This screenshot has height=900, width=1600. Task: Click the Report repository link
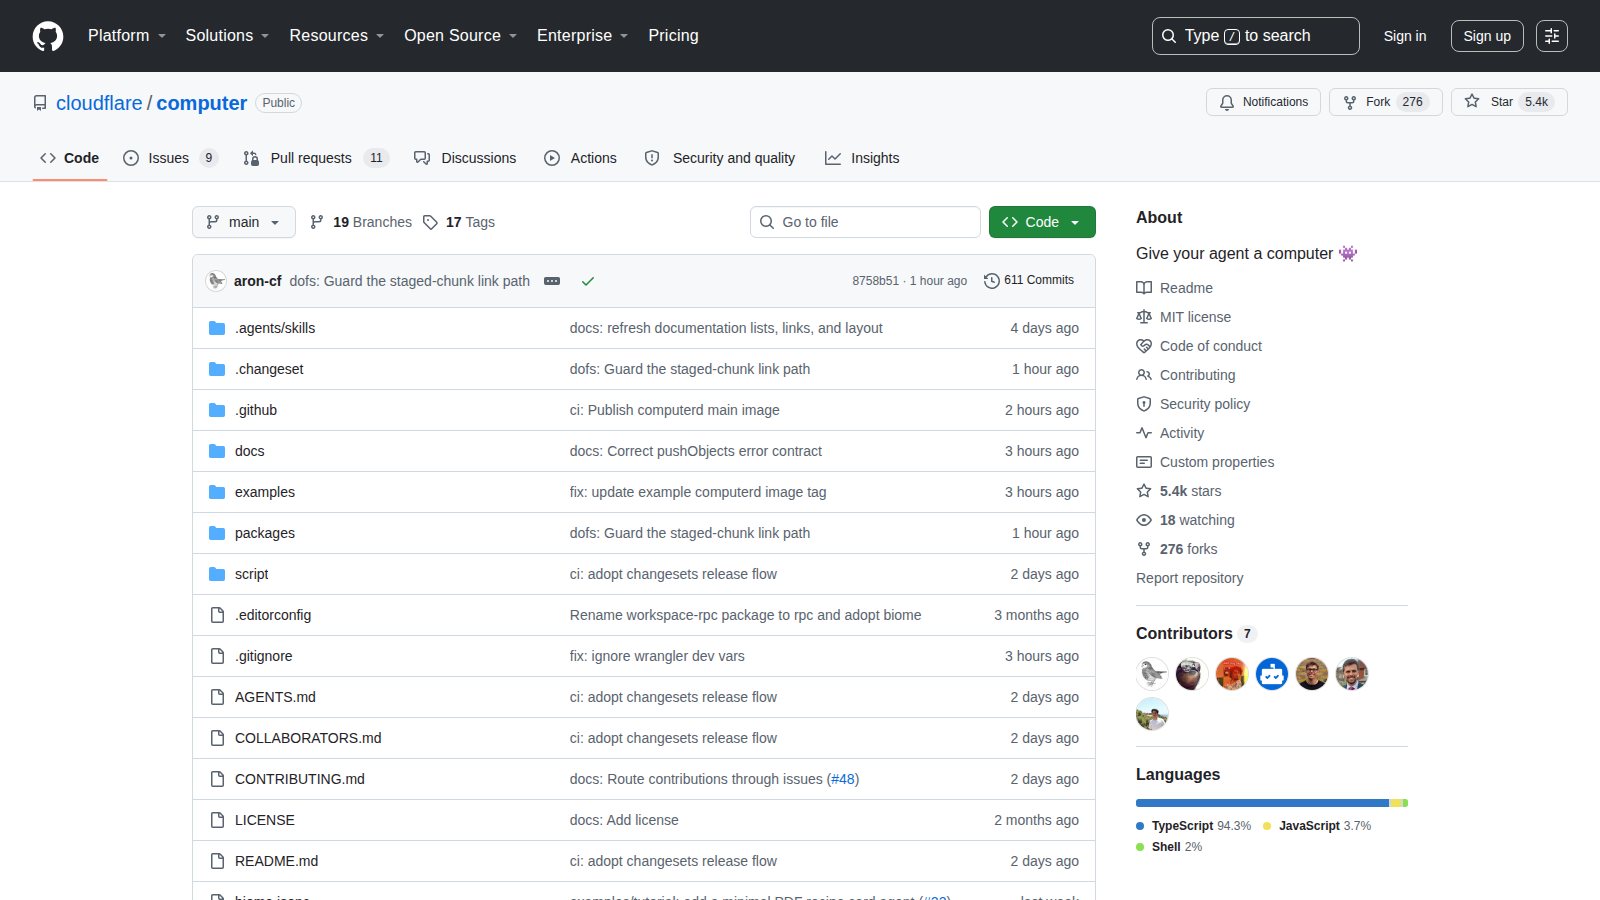1190,578
